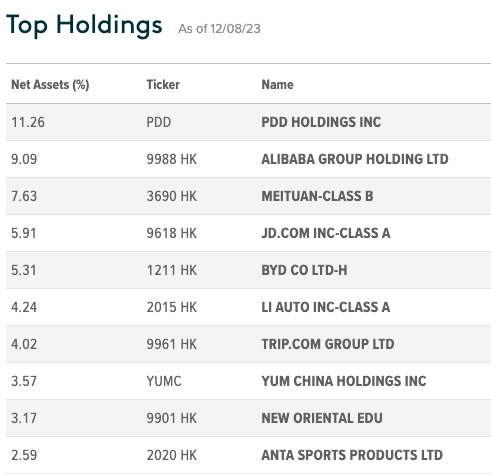
Task: Select the 5.91 net assets value
Action: pos(24,233)
